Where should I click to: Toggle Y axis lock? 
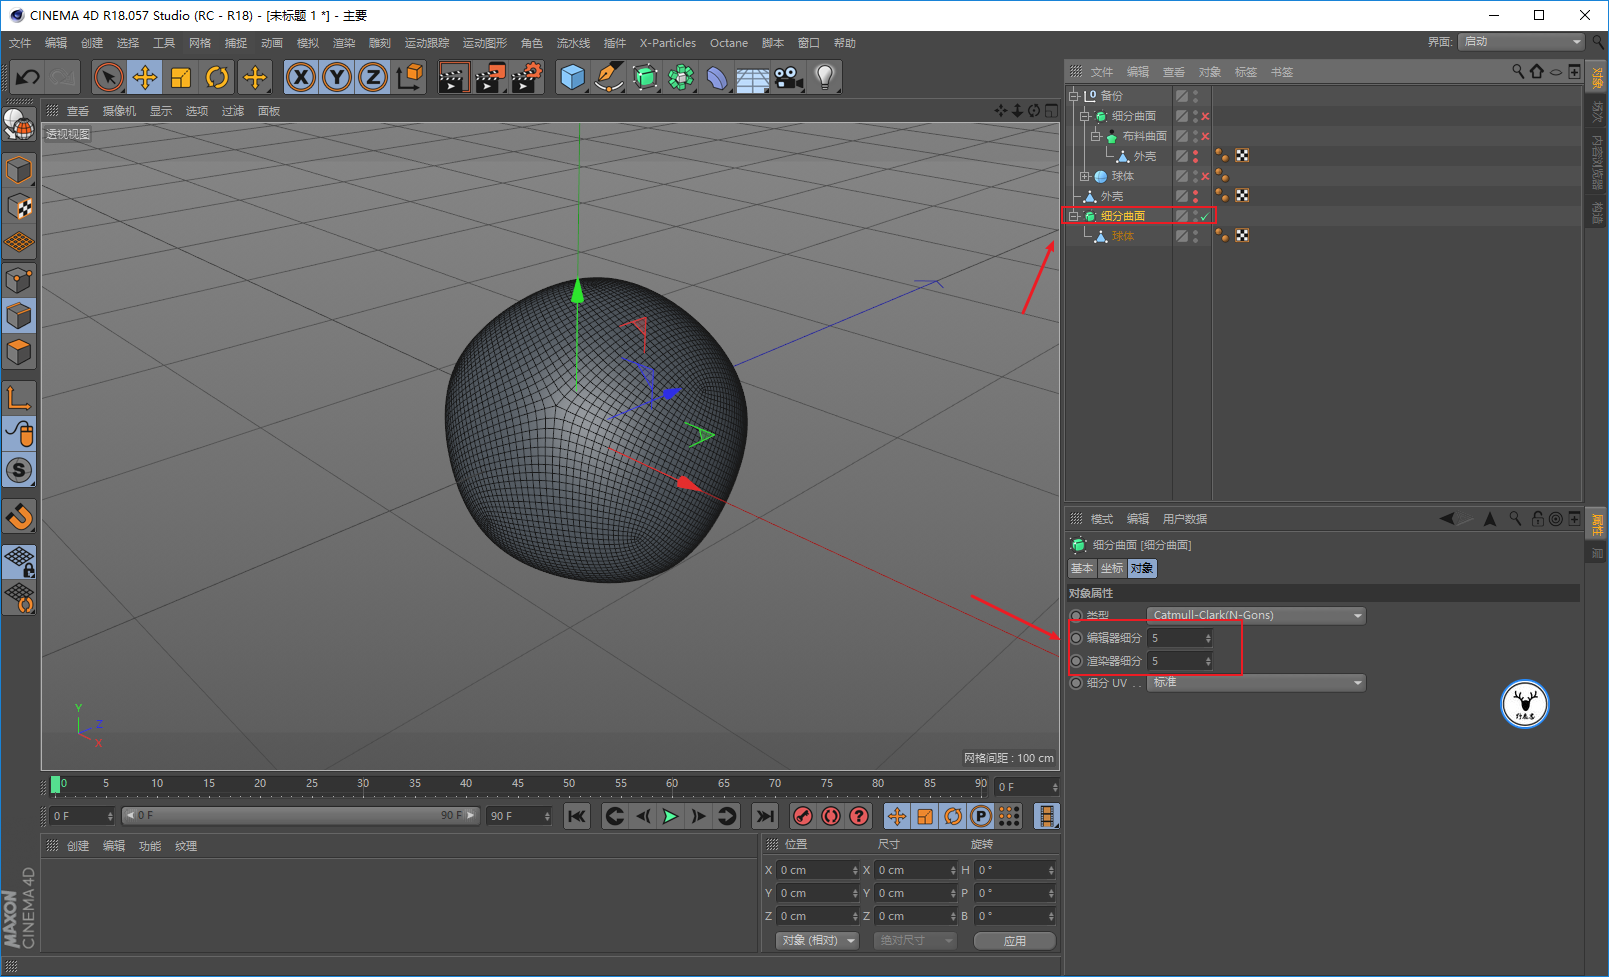pyautogui.click(x=337, y=77)
